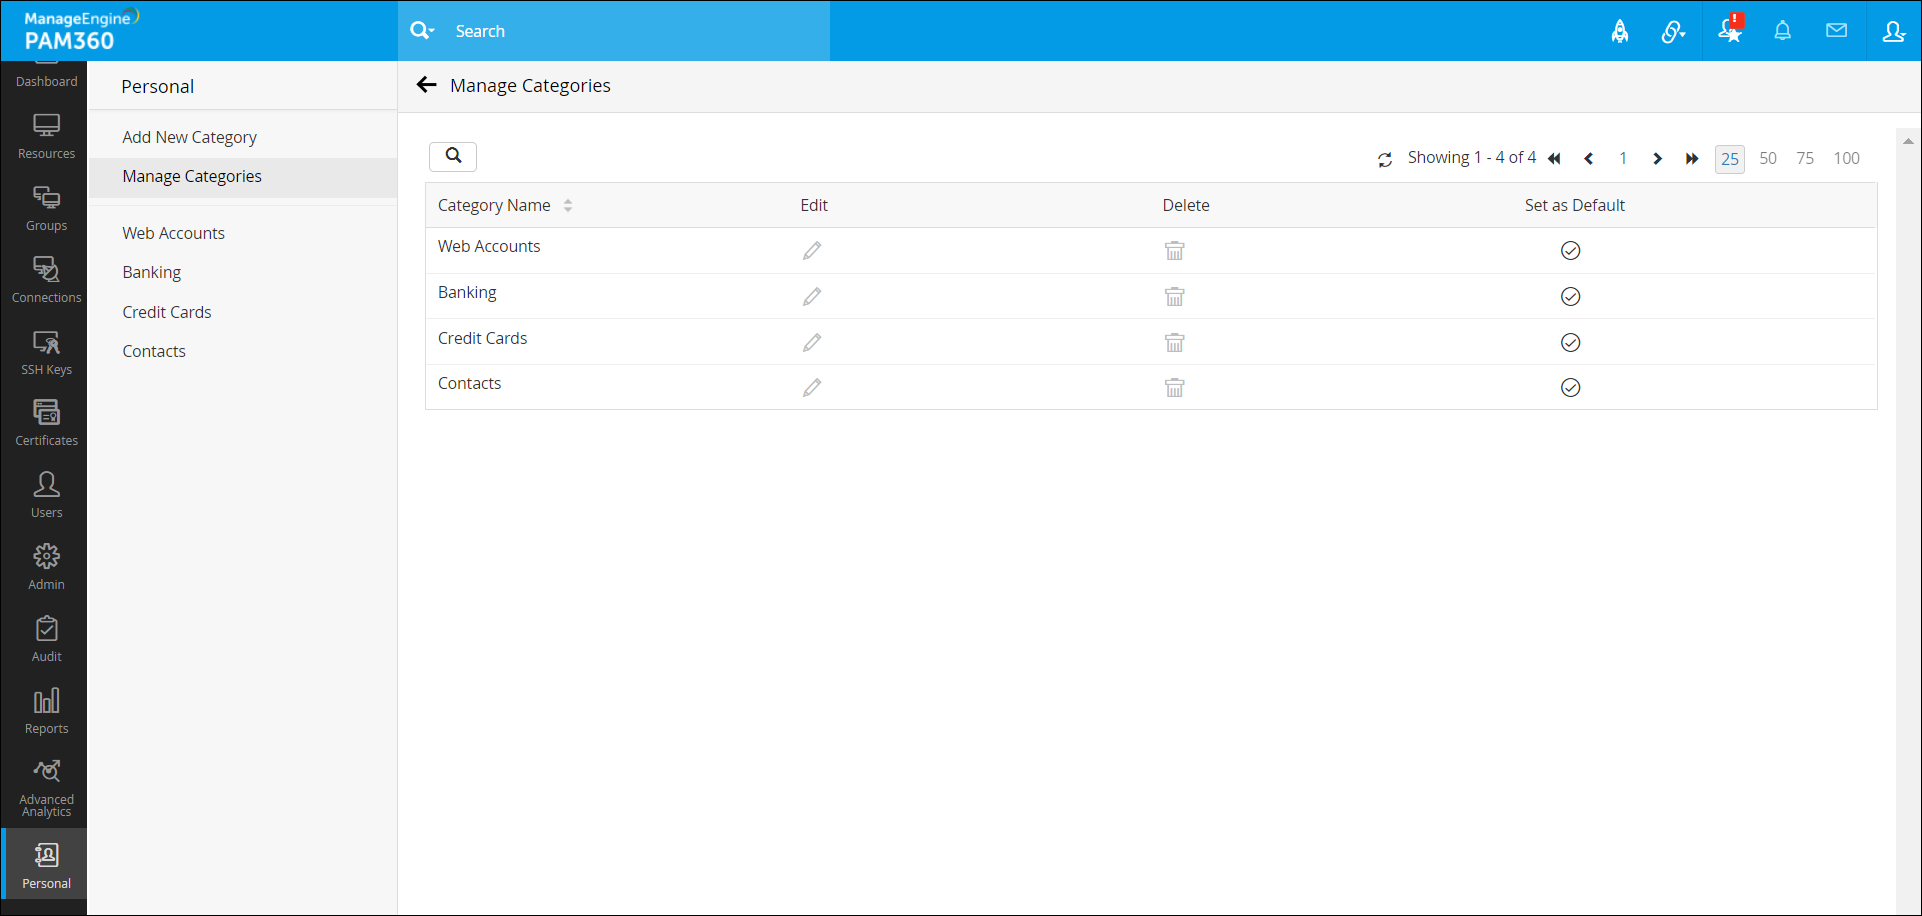Go back using the arrow beside Manage Categories

pyautogui.click(x=427, y=85)
